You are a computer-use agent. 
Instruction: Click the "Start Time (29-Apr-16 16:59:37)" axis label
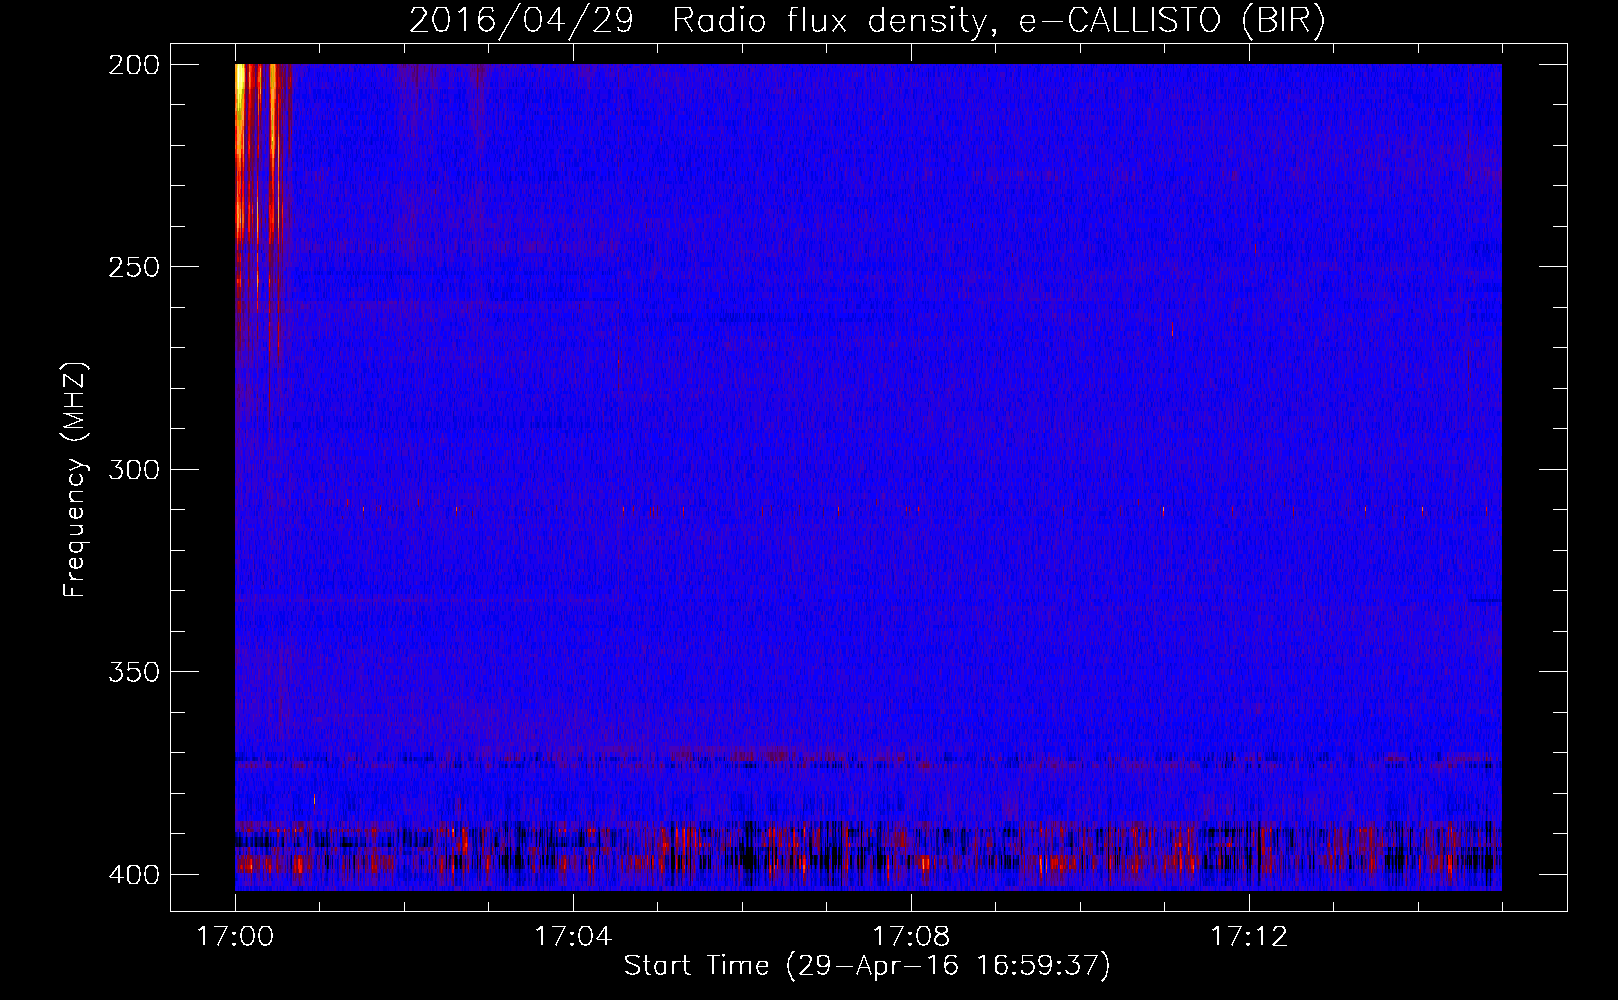pyautogui.click(x=867, y=965)
